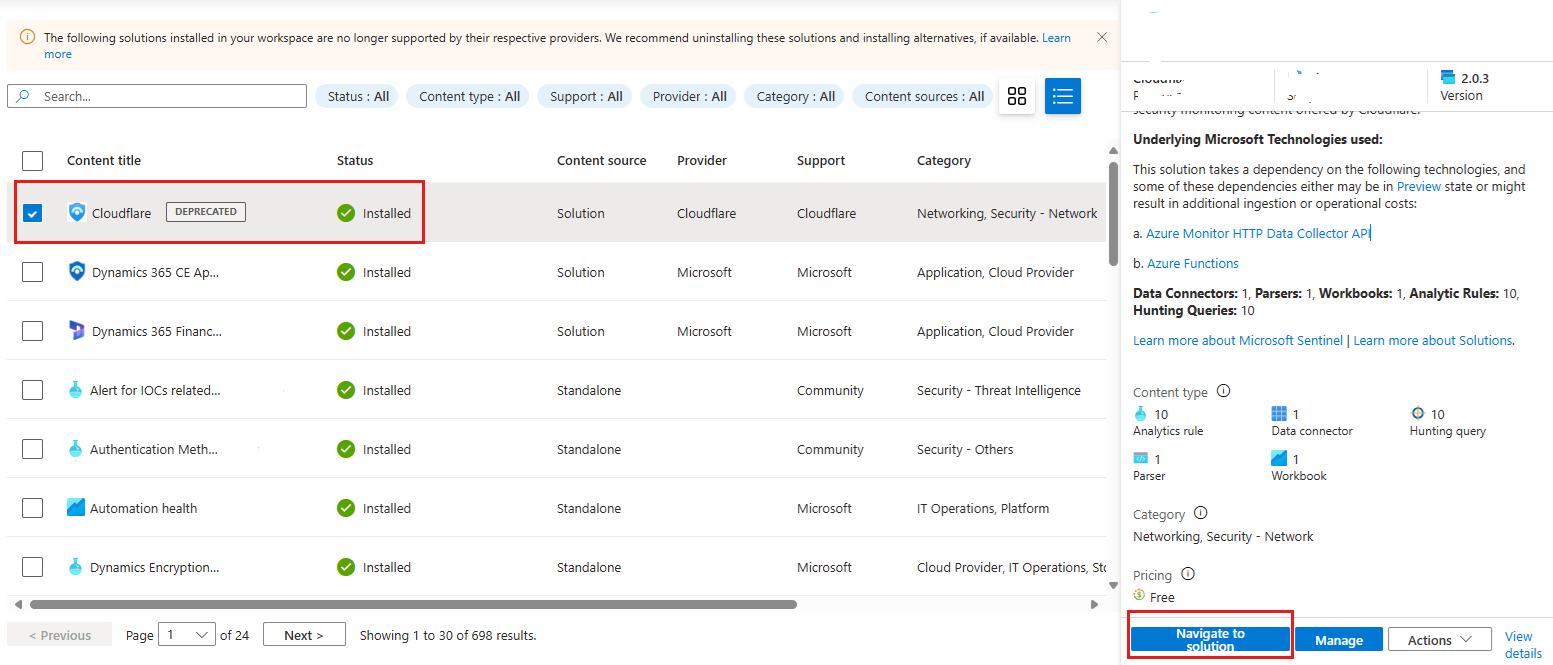Viewport: 1553px width, 665px height.
Task: Click the Automation health workbook icon
Action: (76, 508)
